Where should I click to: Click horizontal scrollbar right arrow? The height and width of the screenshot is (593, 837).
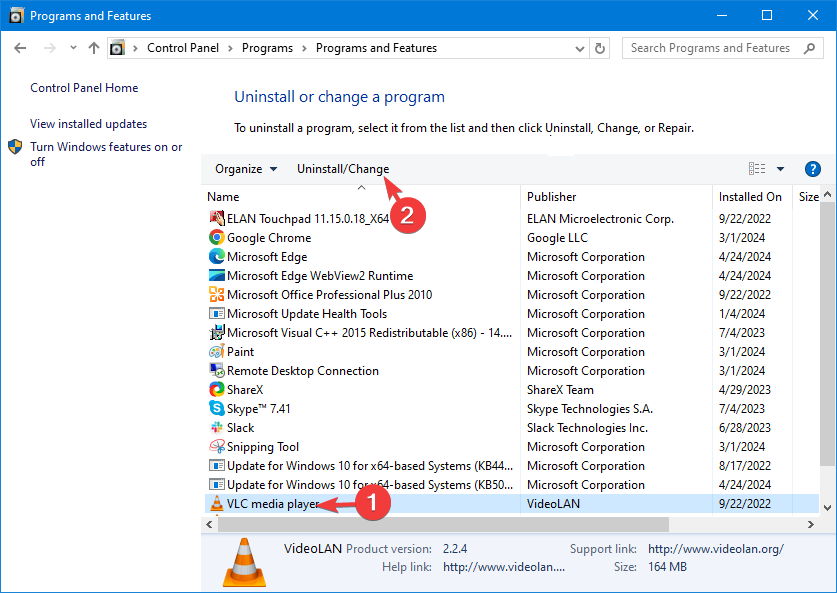click(811, 525)
